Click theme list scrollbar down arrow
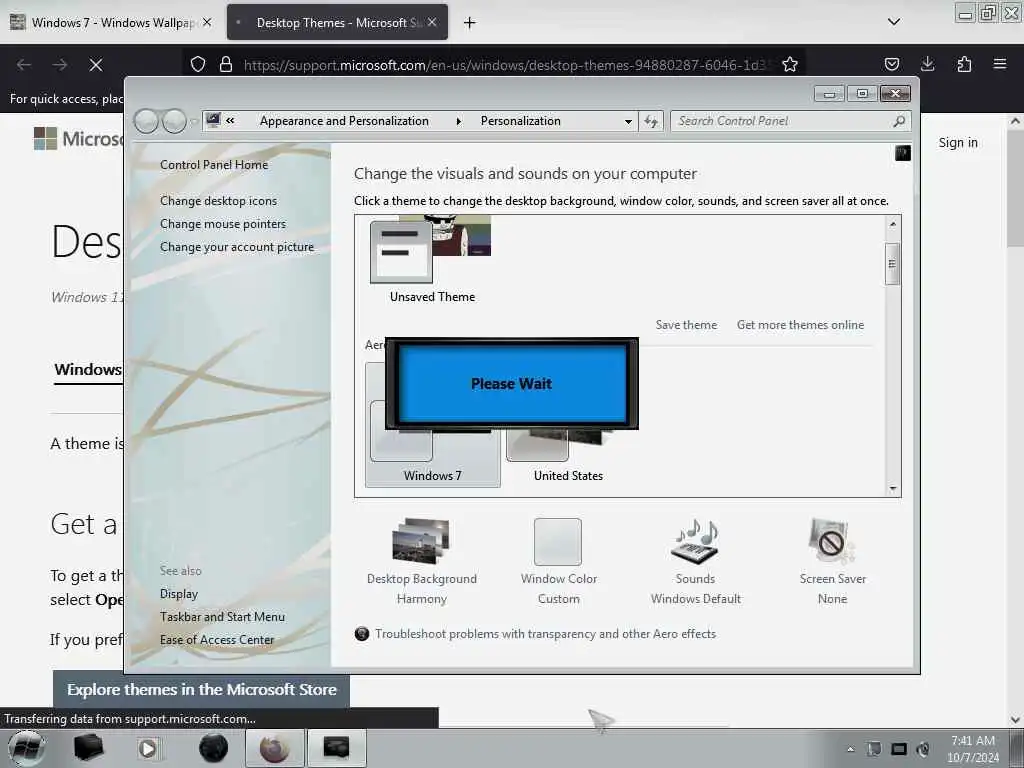This screenshot has width=1024, height=768. 893,489
